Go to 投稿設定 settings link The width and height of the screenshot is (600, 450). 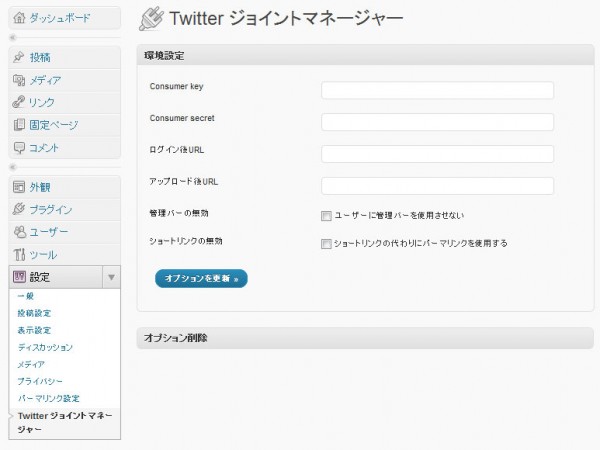click(34, 313)
